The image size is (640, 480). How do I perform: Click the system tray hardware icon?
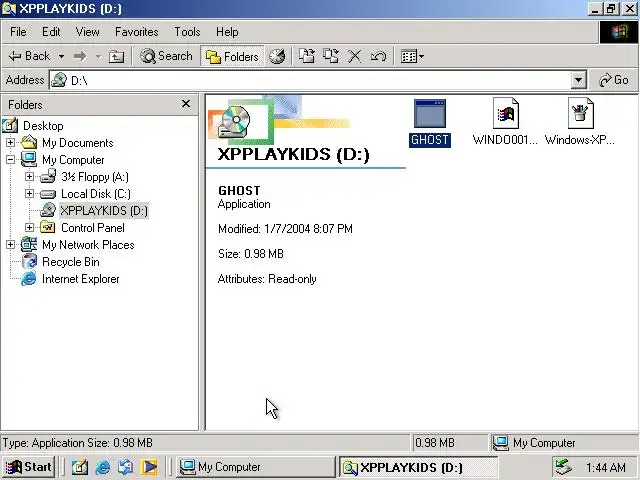point(565,467)
